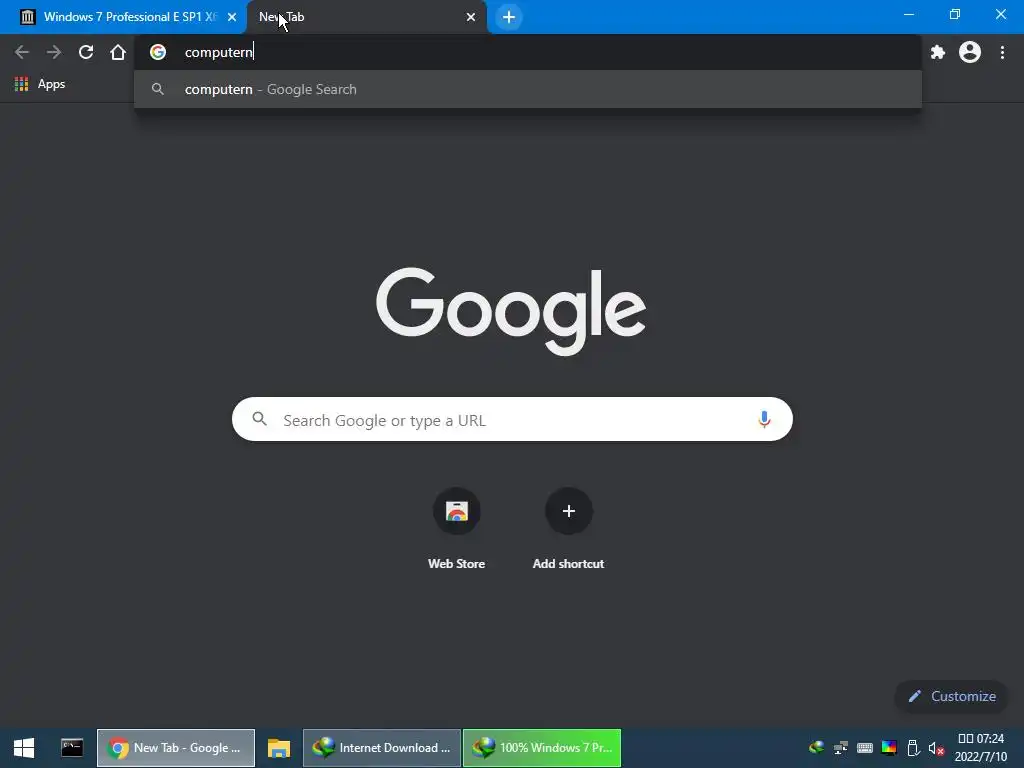The image size is (1024, 768).
Task: Click the muted volume tray icon
Action: (936, 748)
